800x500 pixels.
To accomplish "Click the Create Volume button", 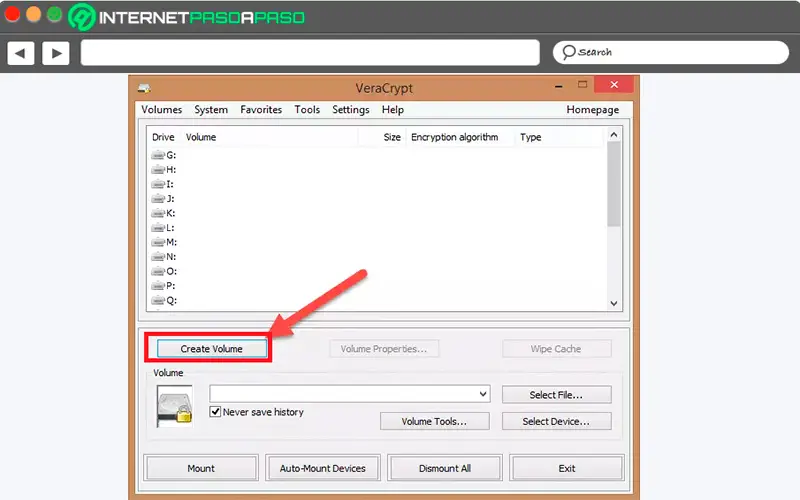I will point(212,348).
